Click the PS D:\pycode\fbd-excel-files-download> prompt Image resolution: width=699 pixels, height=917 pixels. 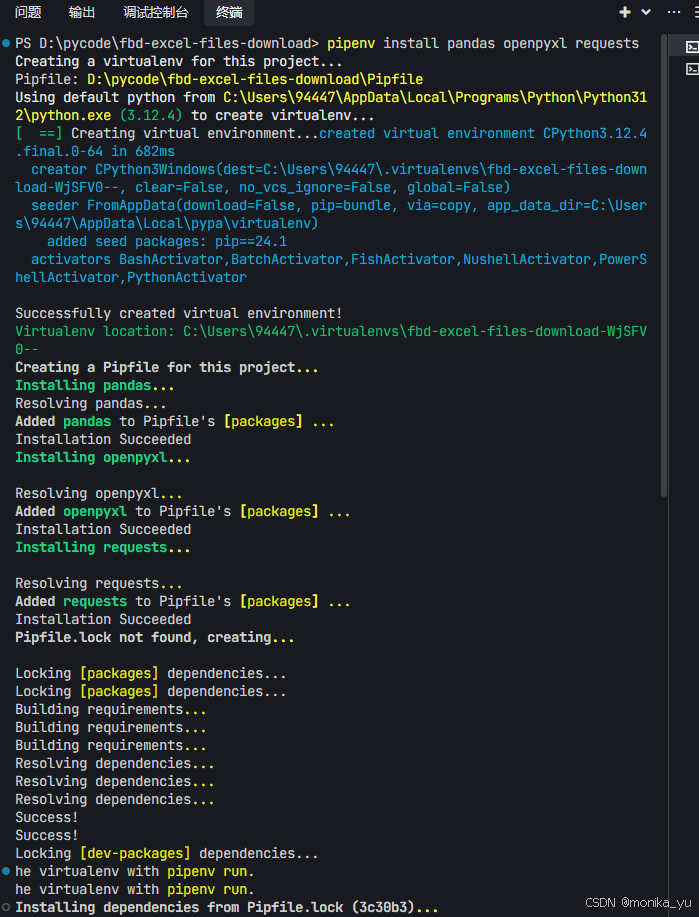pyautogui.click(x=167, y=44)
